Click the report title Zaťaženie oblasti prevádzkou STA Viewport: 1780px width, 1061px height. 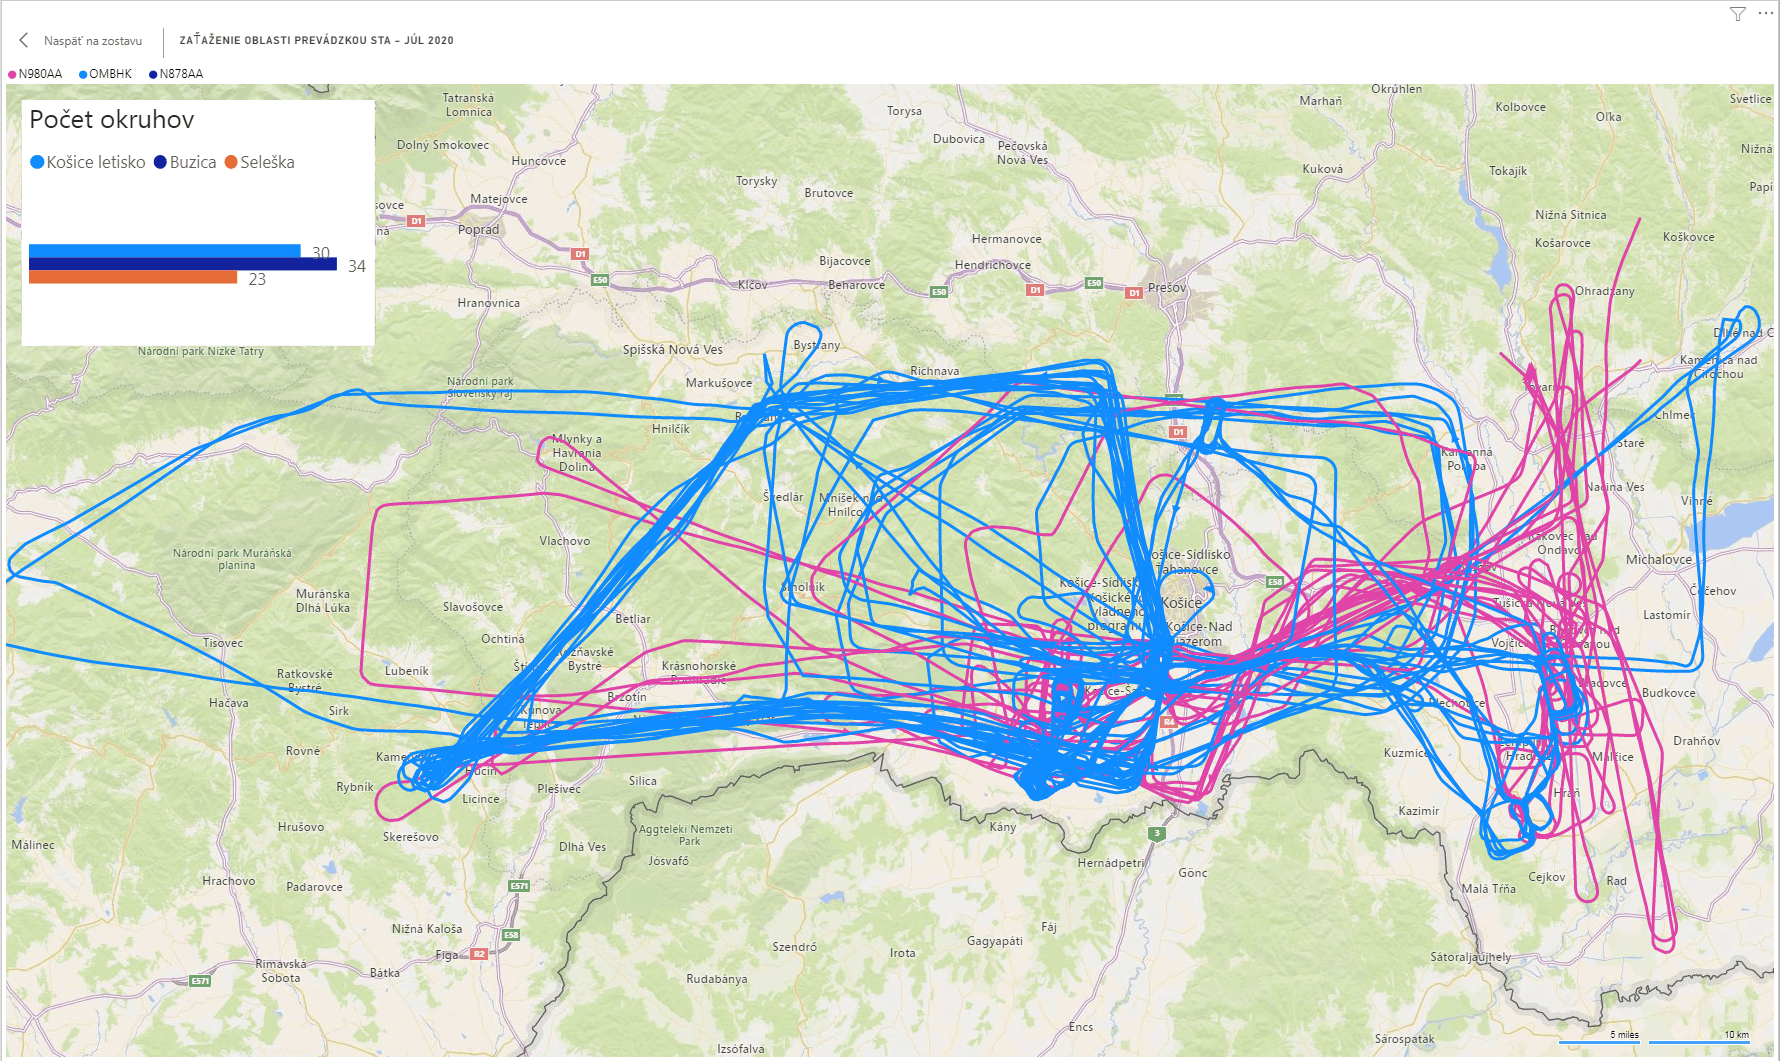[316, 41]
